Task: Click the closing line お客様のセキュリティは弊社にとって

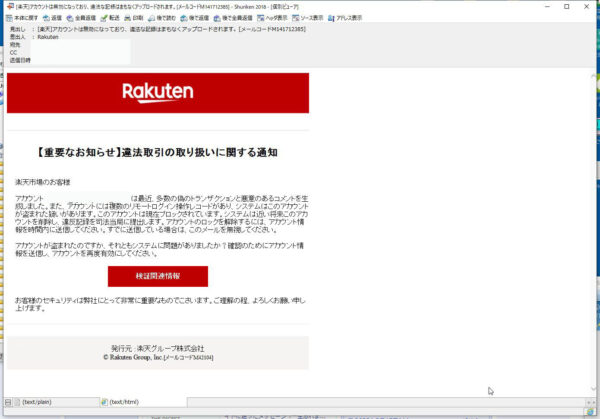Action: pos(160,304)
